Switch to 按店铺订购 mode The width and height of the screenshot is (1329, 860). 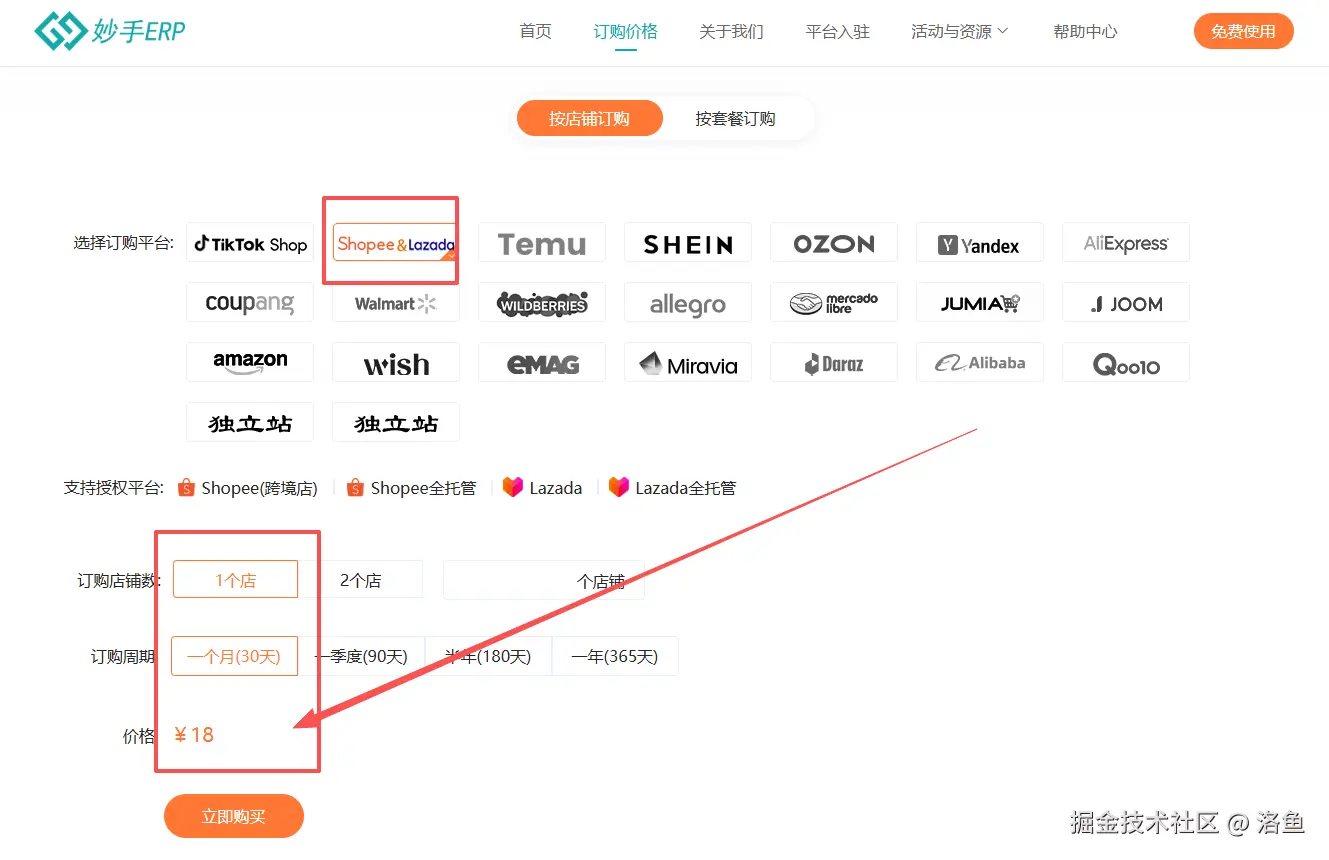click(590, 119)
